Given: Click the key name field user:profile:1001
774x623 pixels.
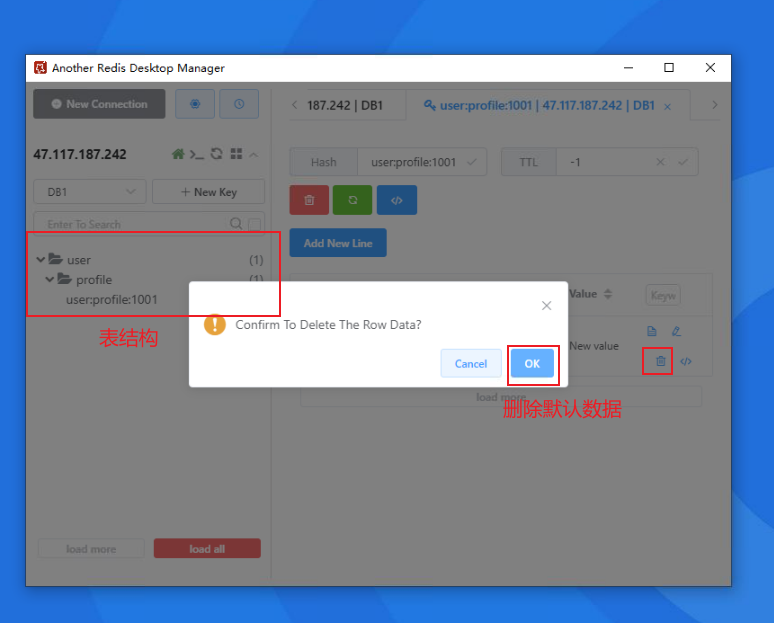Looking at the screenshot, I should [x=413, y=162].
